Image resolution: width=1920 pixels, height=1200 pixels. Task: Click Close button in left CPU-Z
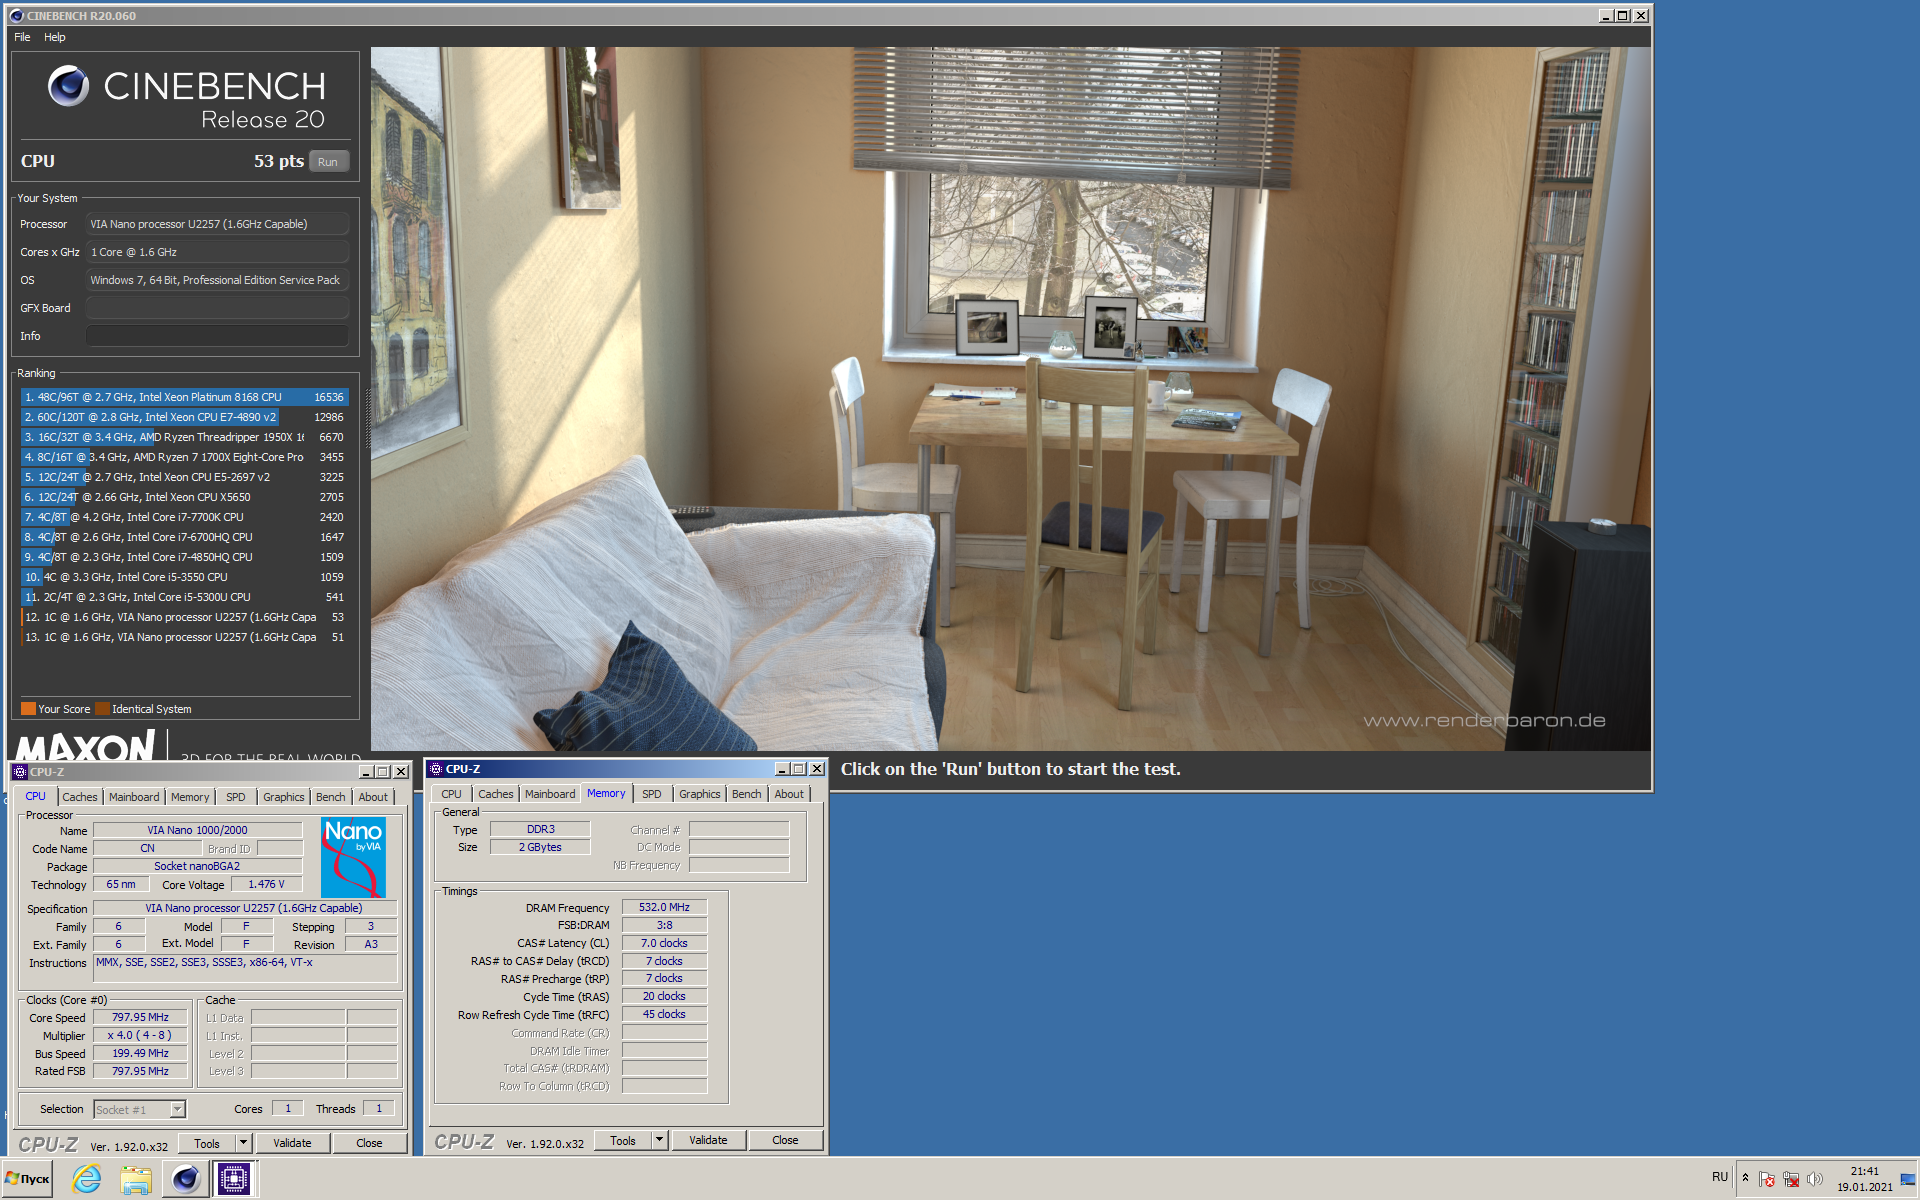coord(369,1143)
